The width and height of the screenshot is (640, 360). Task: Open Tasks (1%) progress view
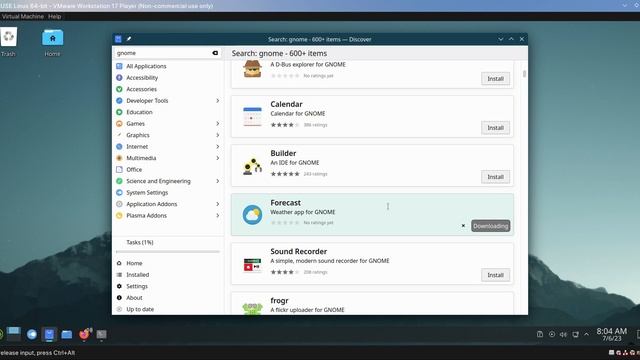point(140,242)
